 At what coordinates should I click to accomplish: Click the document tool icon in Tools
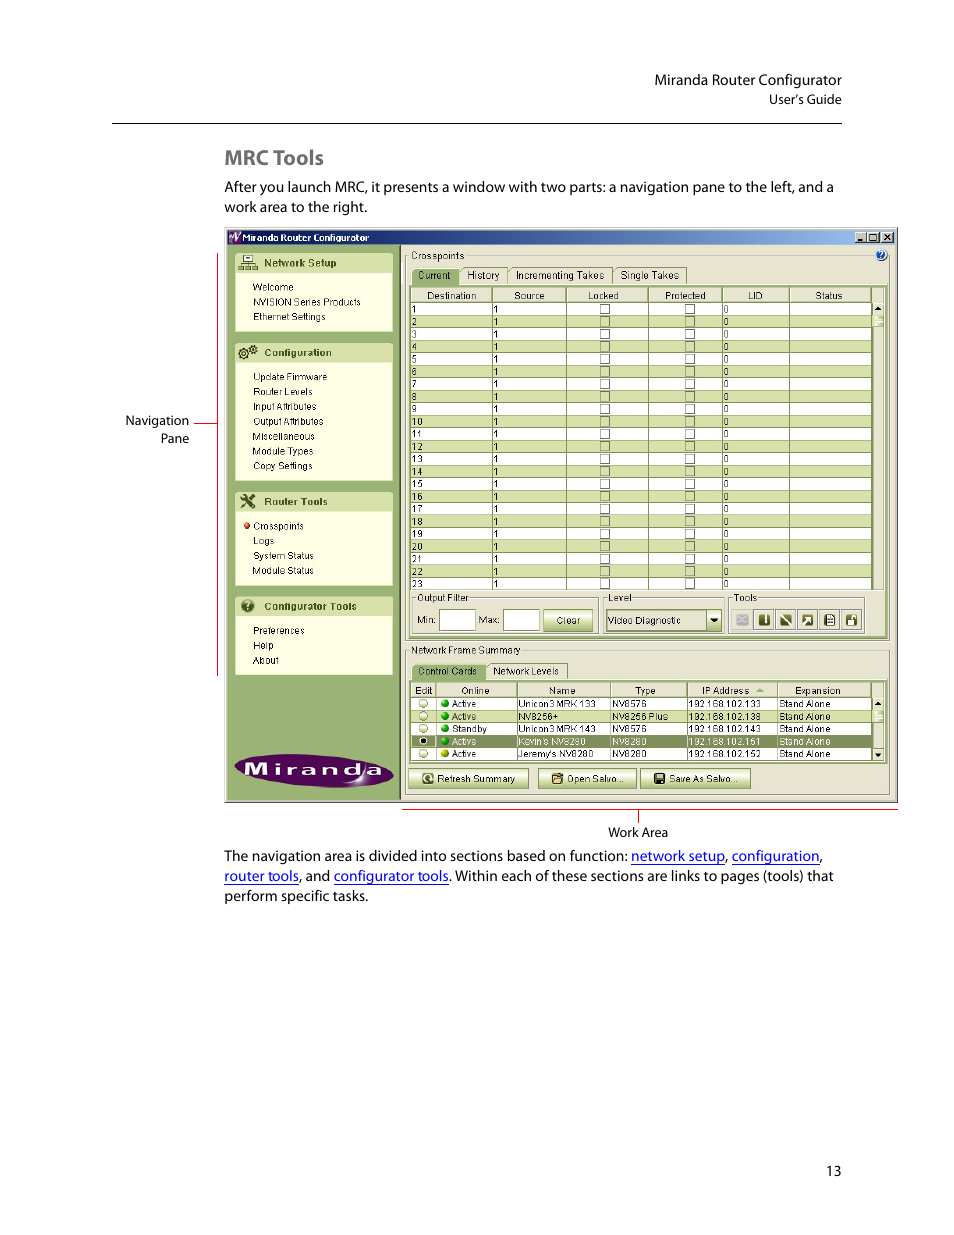pos(830,620)
